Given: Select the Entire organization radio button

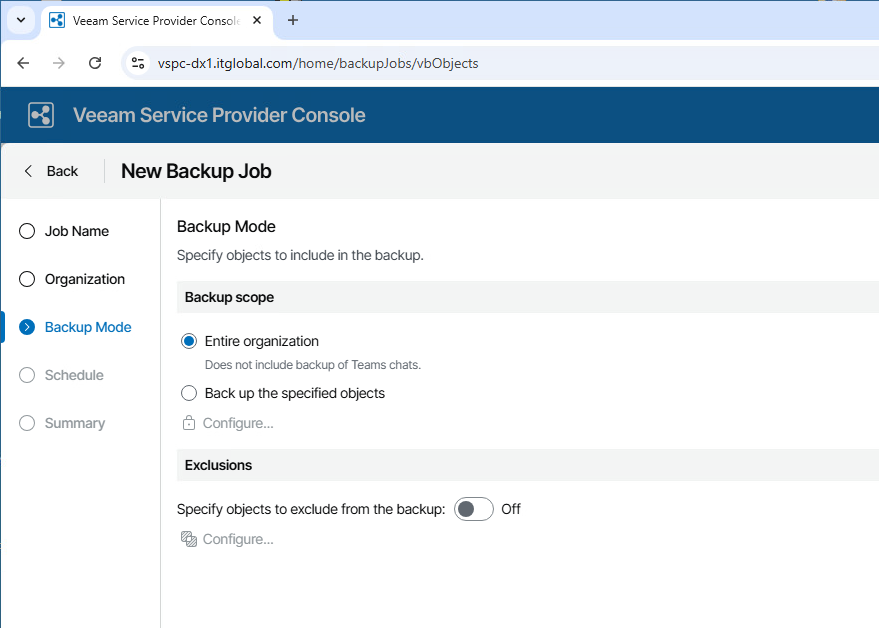Looking at the screenshot, I should coord(189,341).
